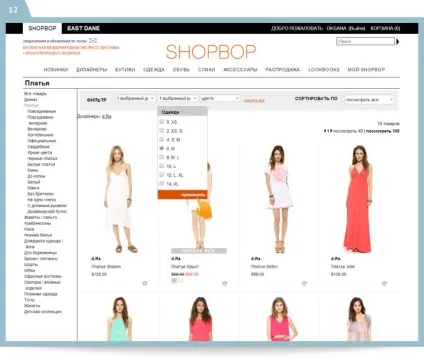Screen dimensions: 424x360
Task: Click the envelope icon beside email notifications
Action: (93, 41)
